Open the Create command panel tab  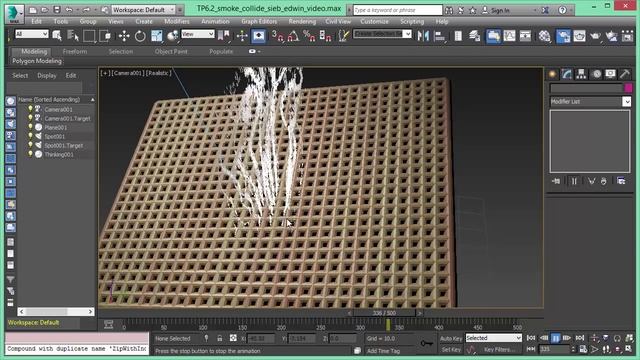pyautogui.click(x=553, y=74)
